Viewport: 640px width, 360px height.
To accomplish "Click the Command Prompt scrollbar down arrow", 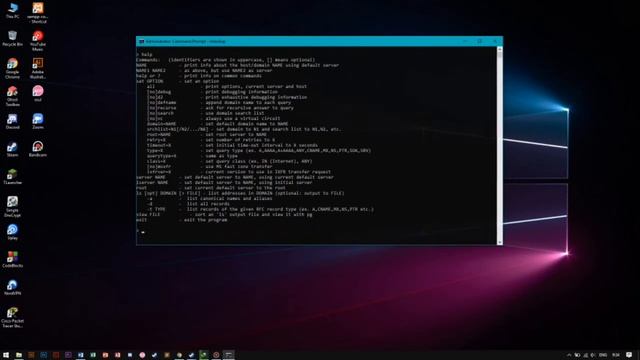I will [500, 242].
